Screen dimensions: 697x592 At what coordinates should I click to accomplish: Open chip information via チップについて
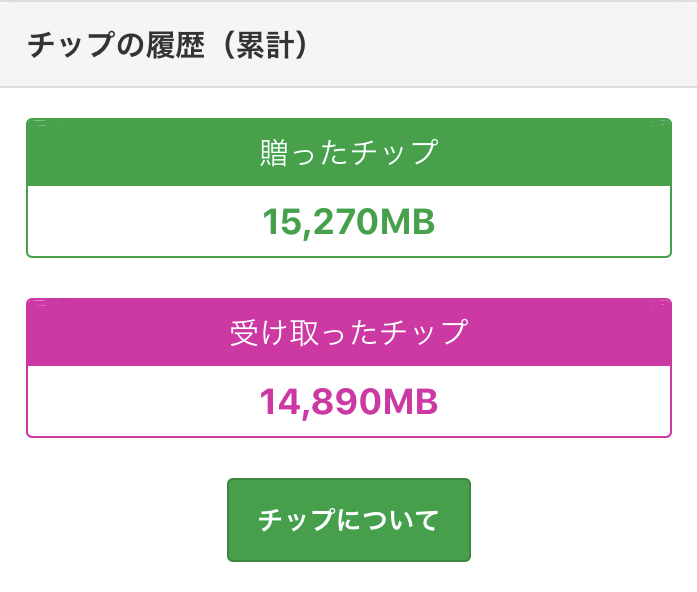pyautogui.click(x=348, y=520)
